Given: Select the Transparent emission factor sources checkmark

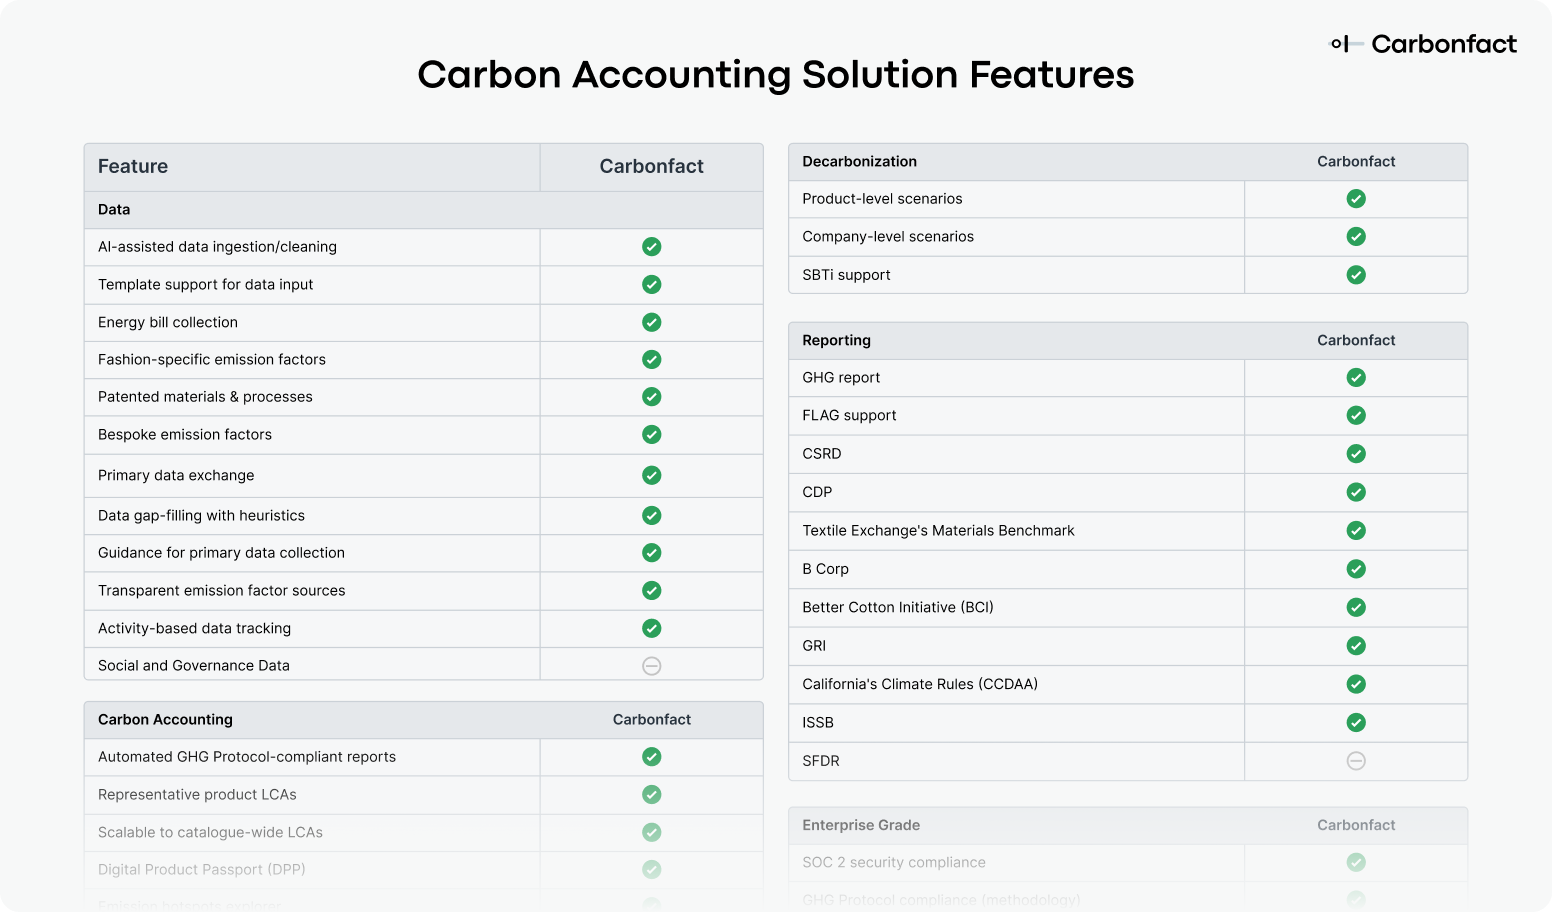Looking at the screenshot, I should (x=652, y=591).
